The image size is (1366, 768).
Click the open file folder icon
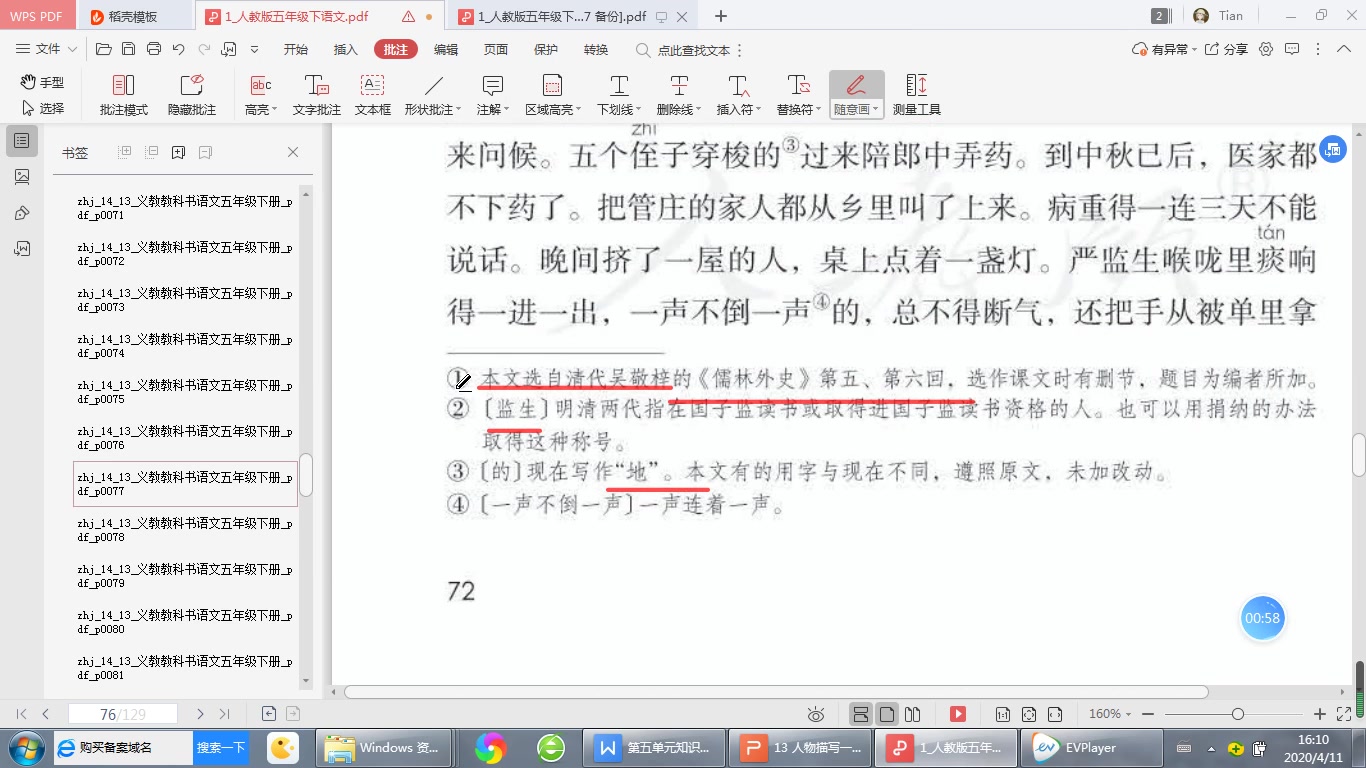(103, 49)
